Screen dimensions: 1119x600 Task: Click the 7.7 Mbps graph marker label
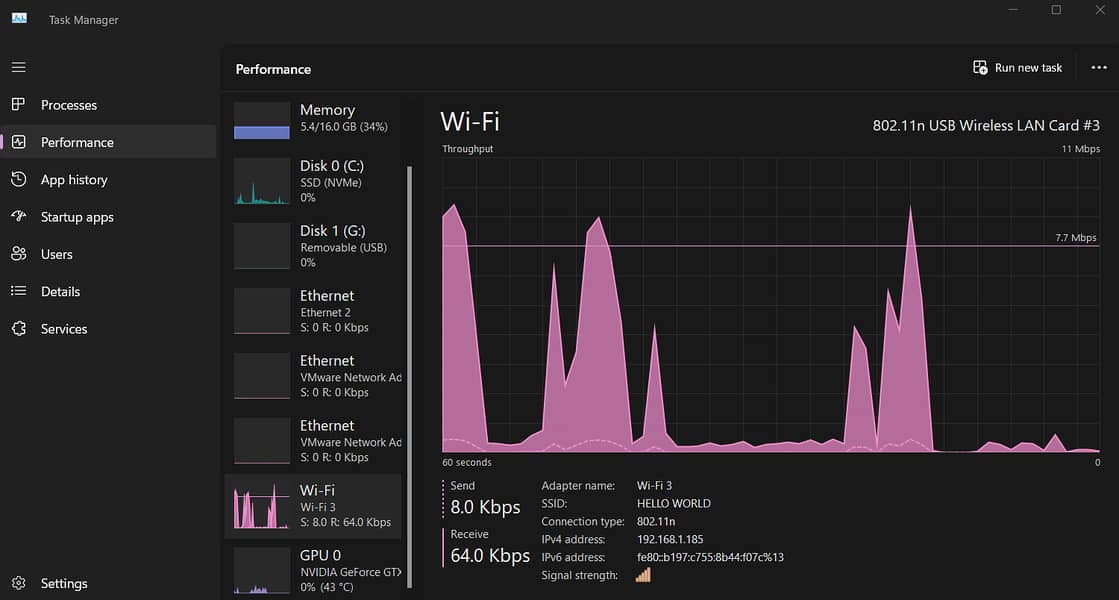tap(1075, 238)
